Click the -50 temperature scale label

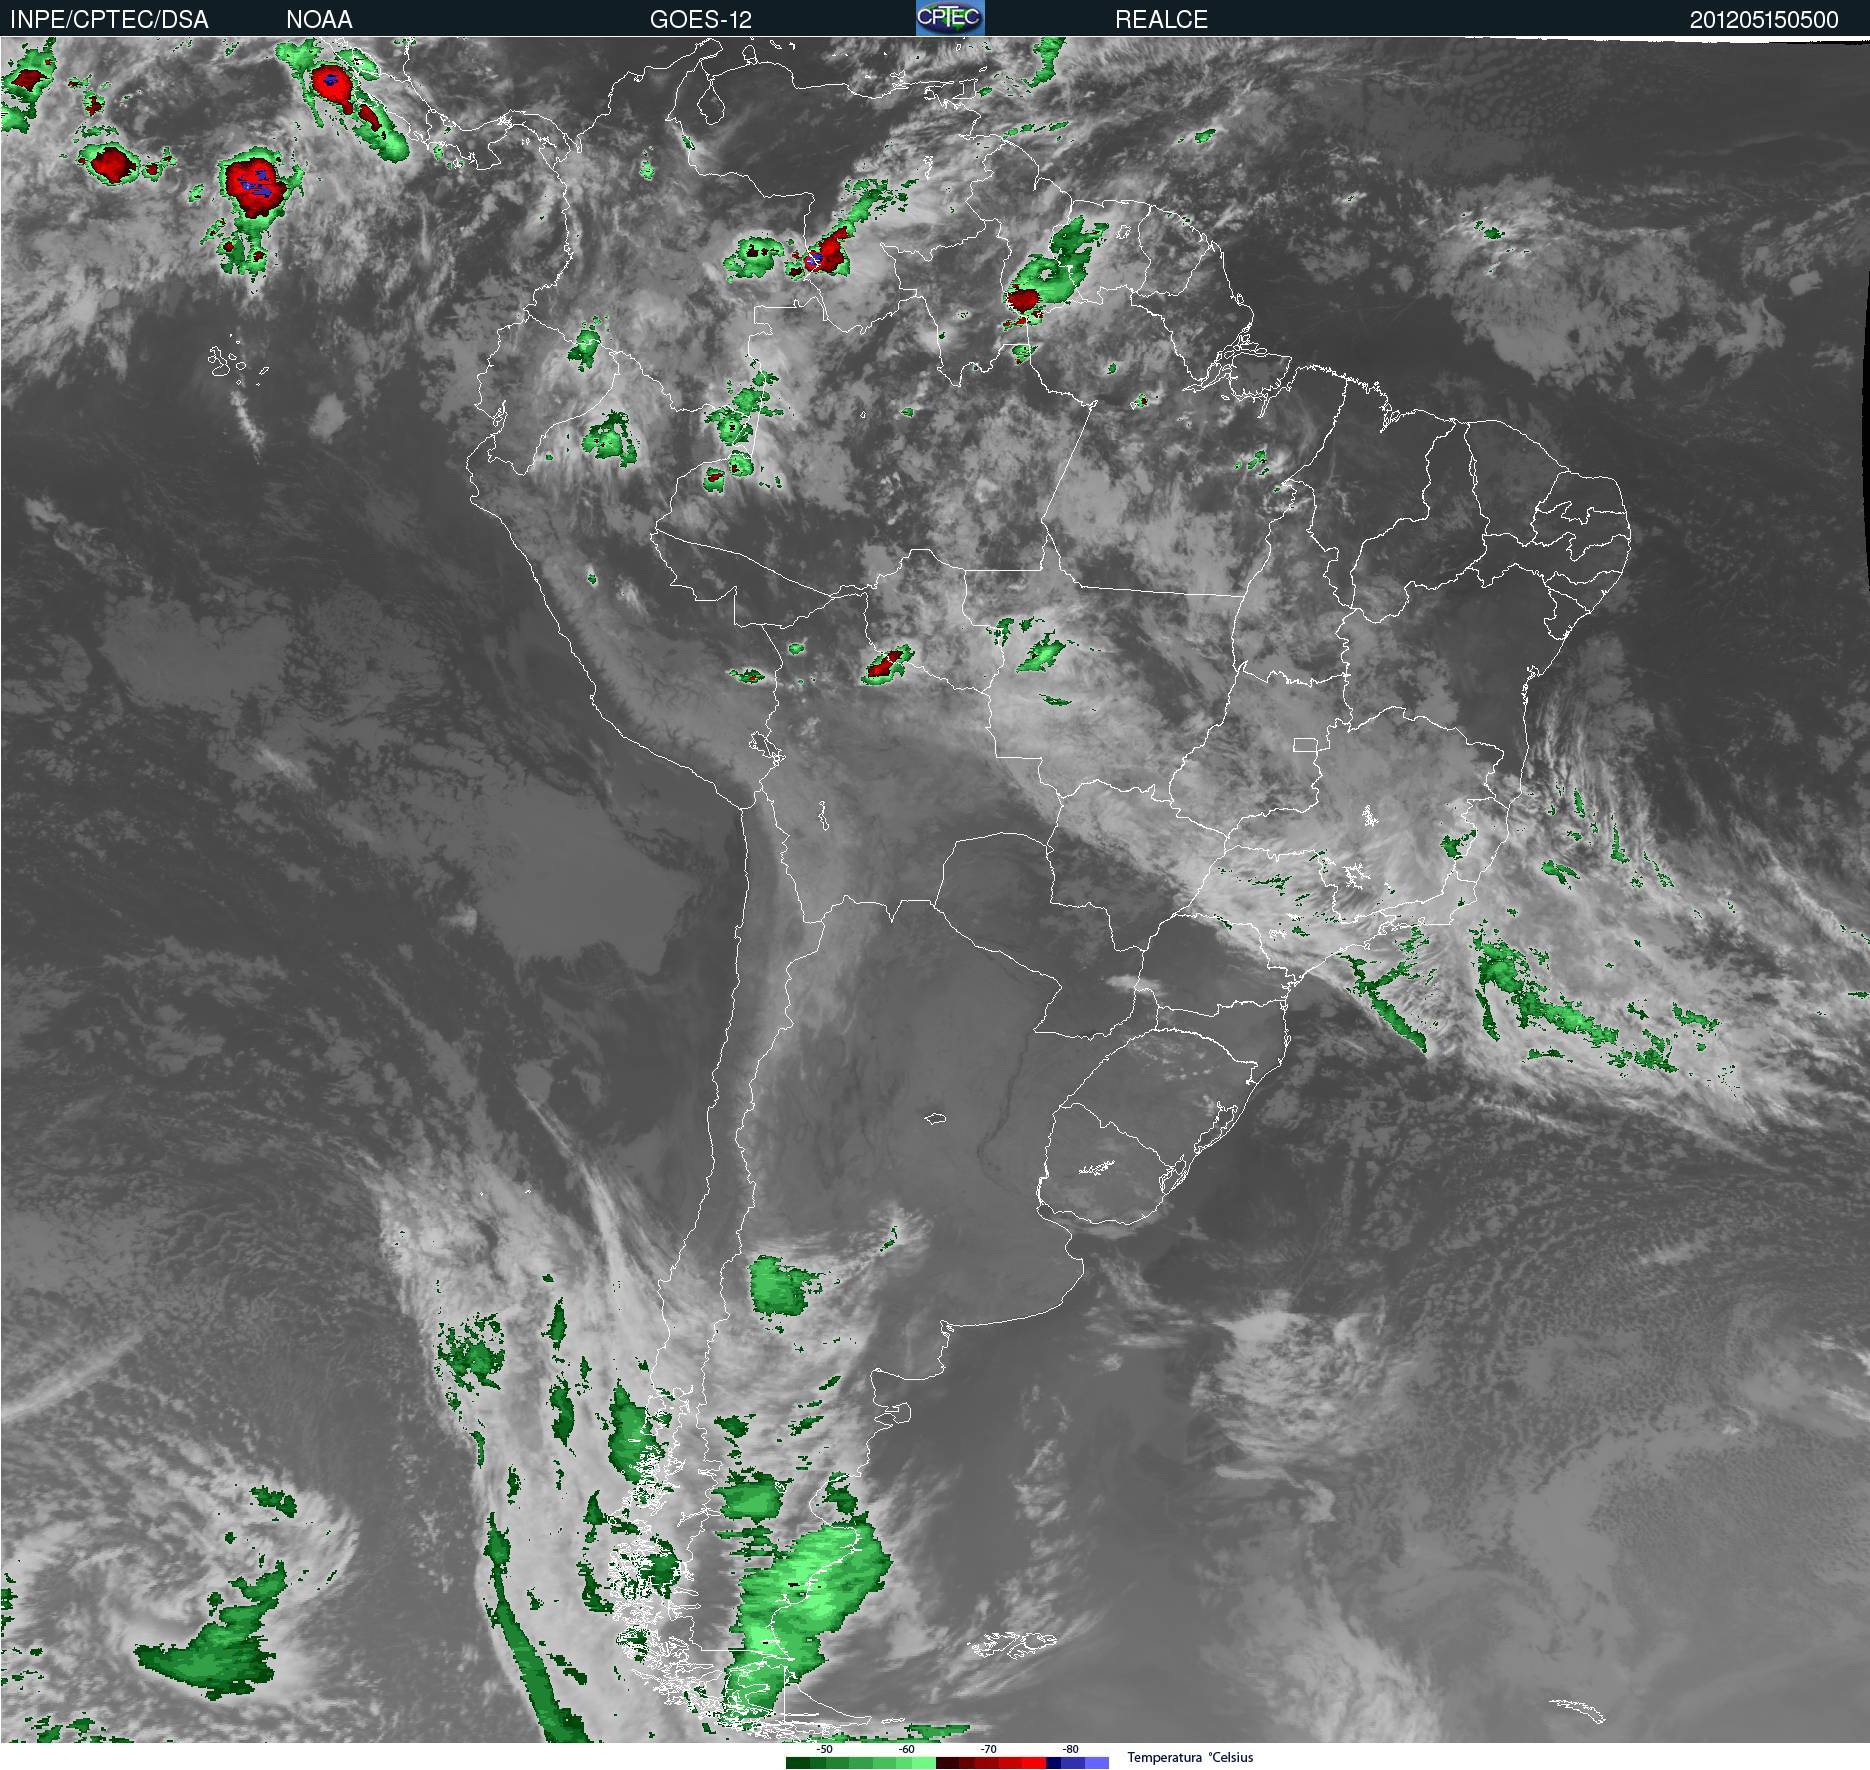tap(824, 1749)
